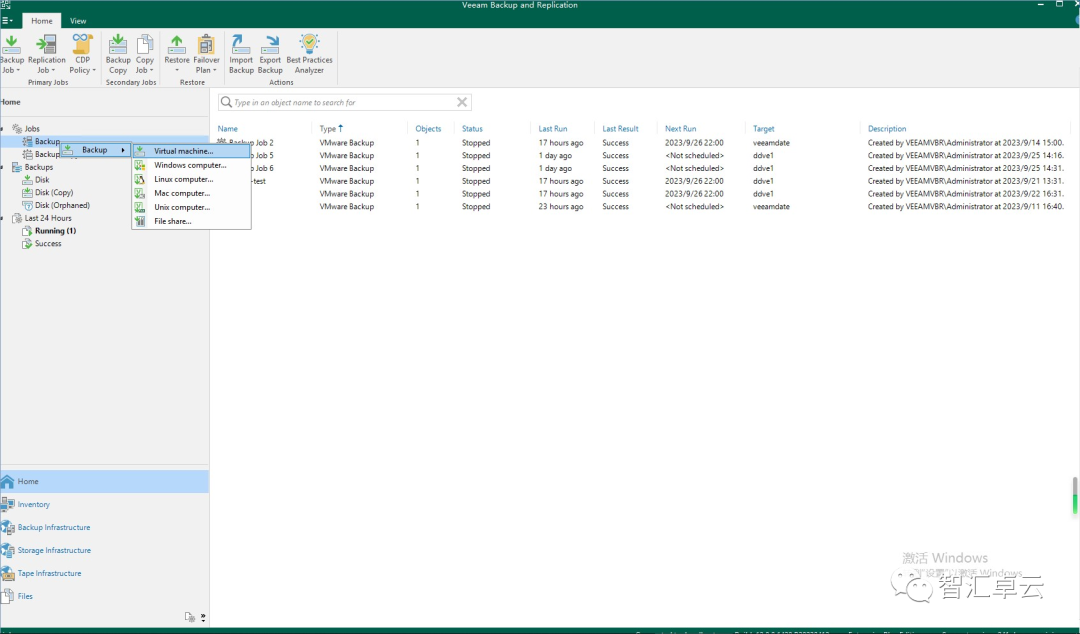
Task: Click the 23 hours ago cell
Action: point(561,206)
